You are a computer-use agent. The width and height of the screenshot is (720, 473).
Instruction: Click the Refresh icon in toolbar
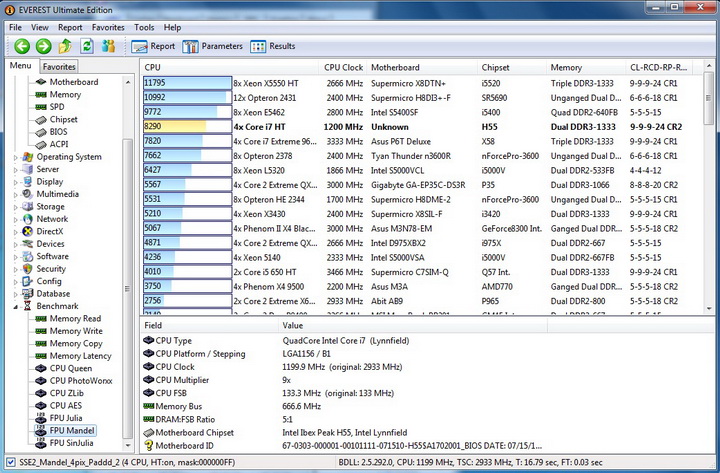point(87,46)
